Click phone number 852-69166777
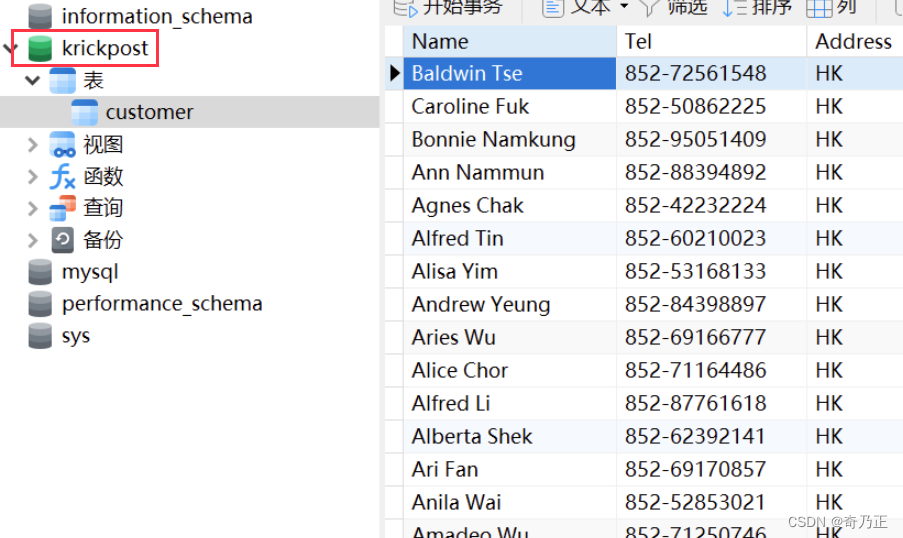Viewport: 903px width, 538px height. (696, 338)
